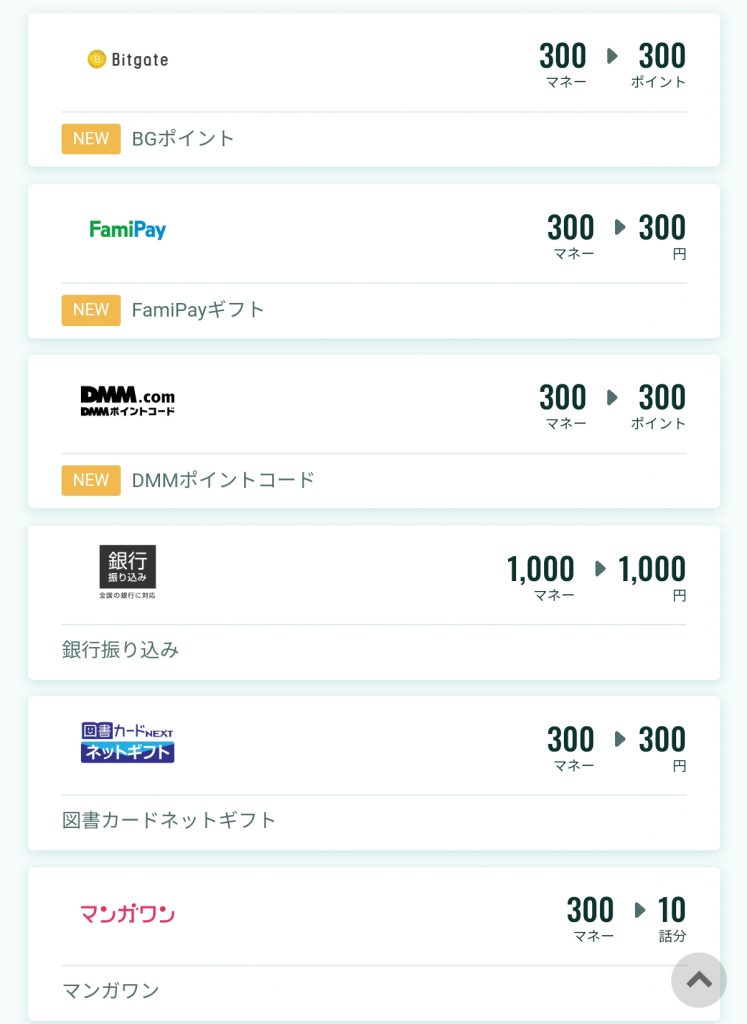Viewport: 747px width, 1024px height.
Task: Select the DMMポイントコード label
Action: [x=223, y=480]
